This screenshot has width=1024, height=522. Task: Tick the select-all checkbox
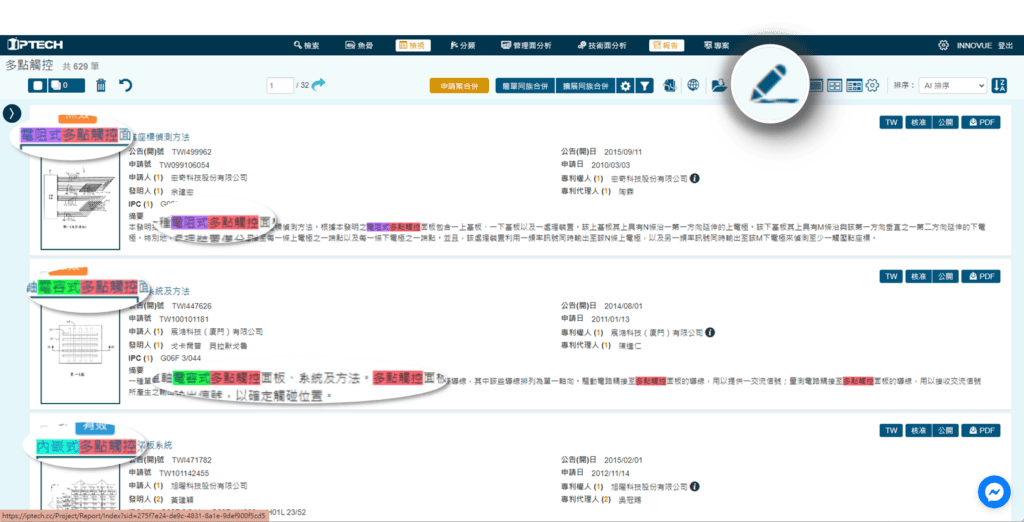(x=38, y=86)
